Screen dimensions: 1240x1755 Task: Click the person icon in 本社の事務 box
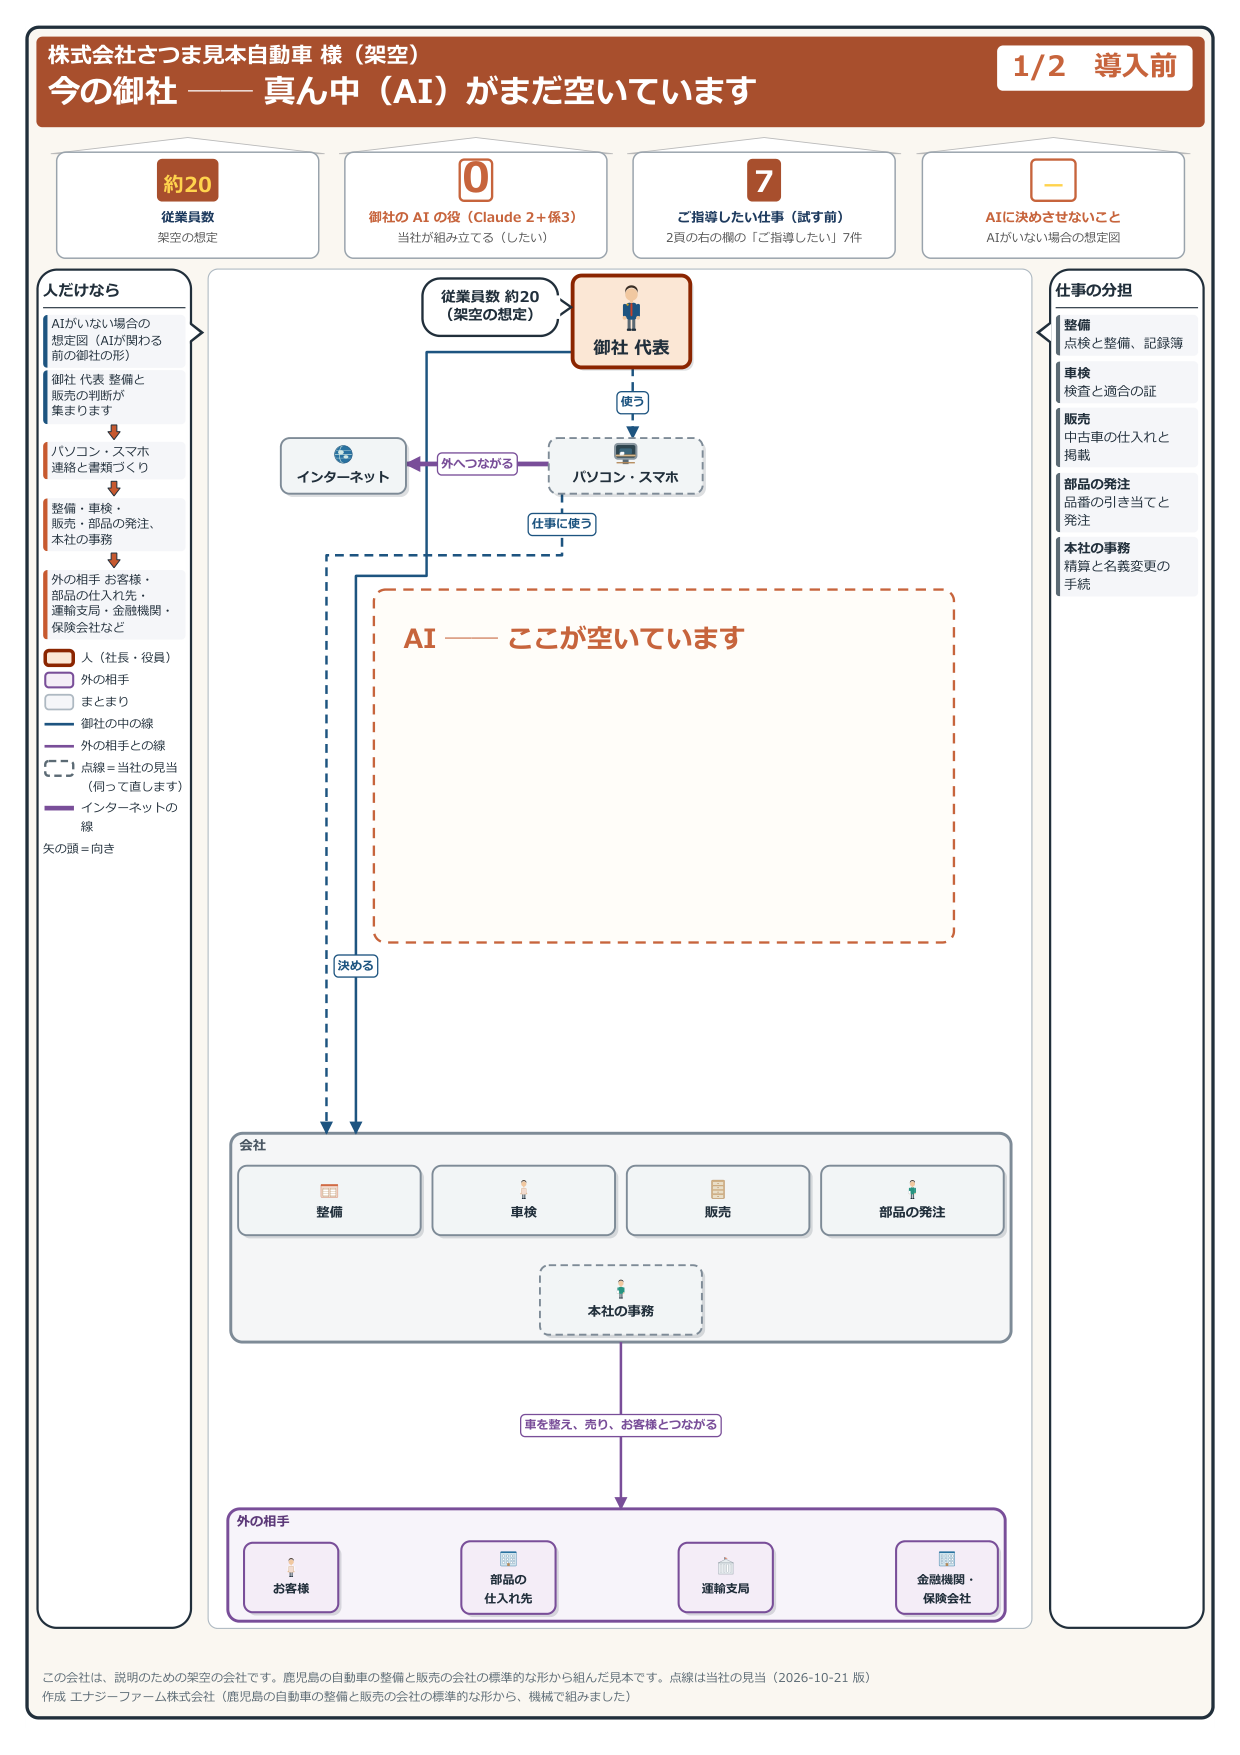pyautogui.click(x=621, y=1288)
